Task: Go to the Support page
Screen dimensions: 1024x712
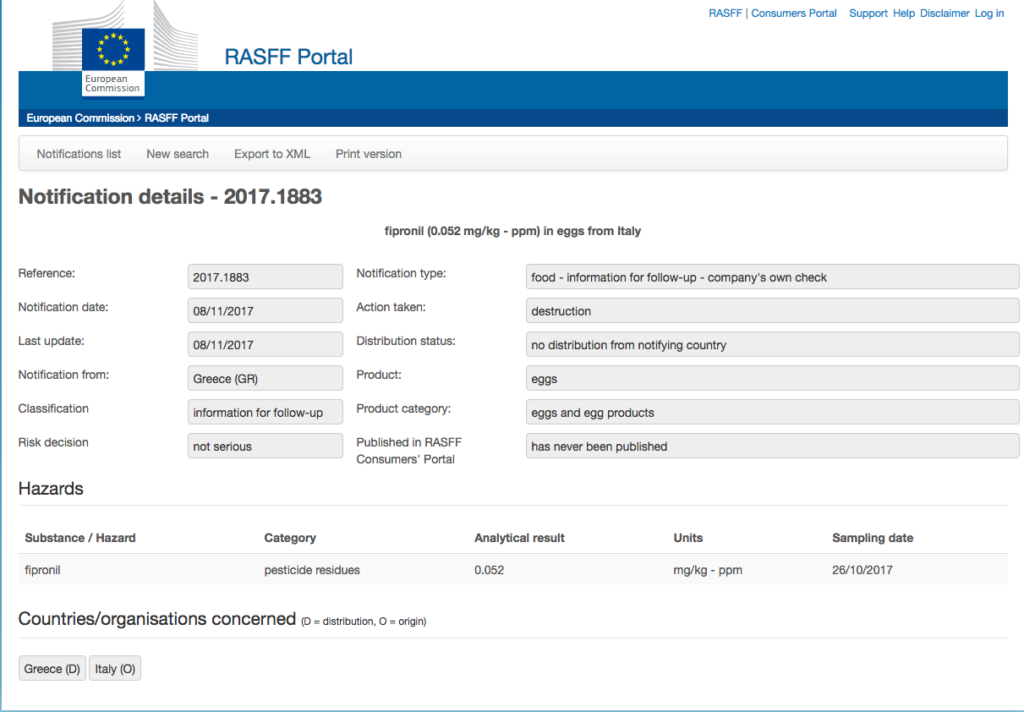Action: tap(868, 13)
